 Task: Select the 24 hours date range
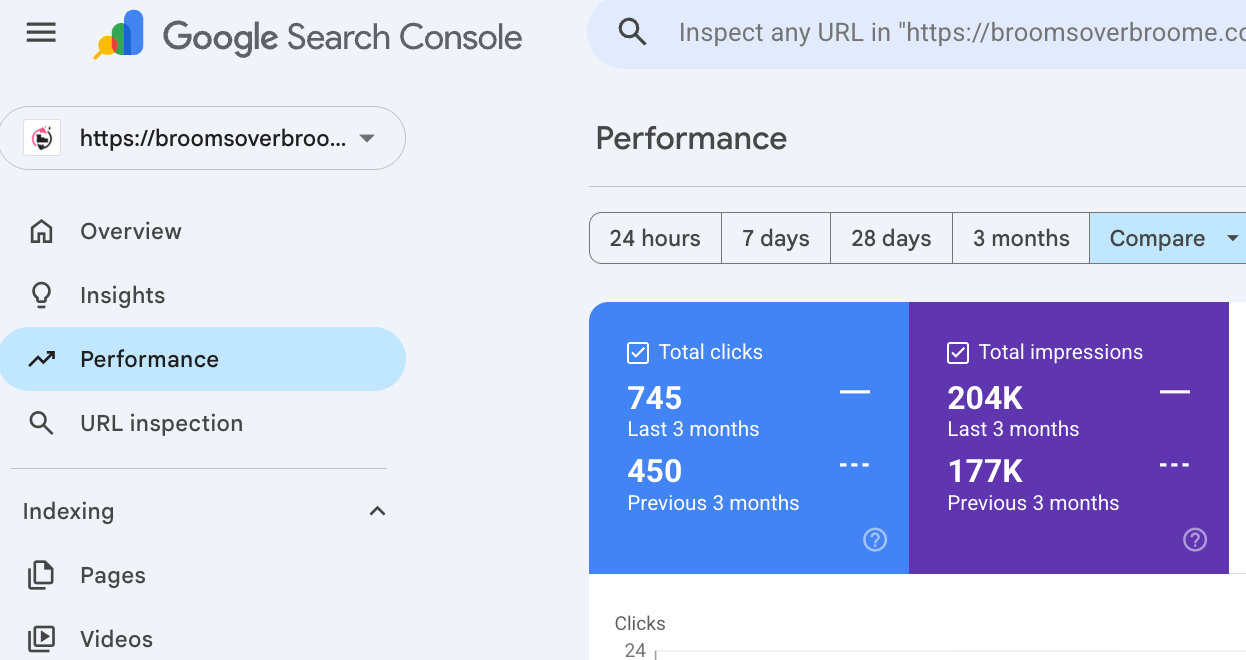(655, 238)
